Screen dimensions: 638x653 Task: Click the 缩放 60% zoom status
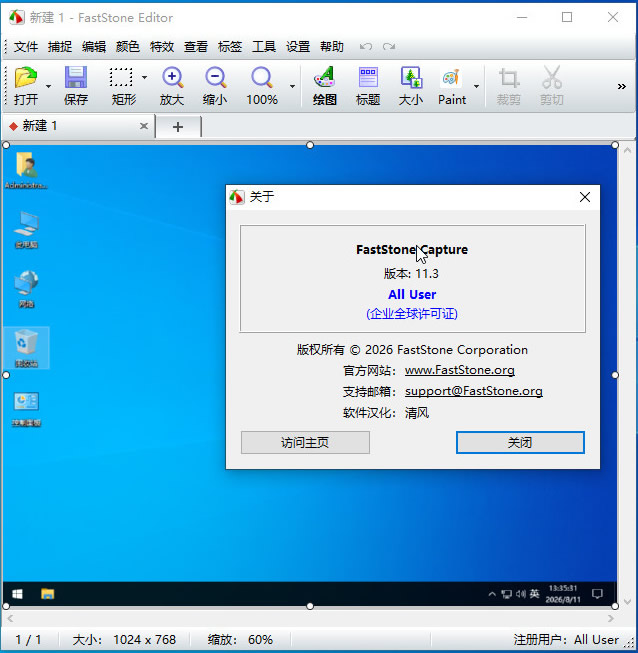pos(240,640)
